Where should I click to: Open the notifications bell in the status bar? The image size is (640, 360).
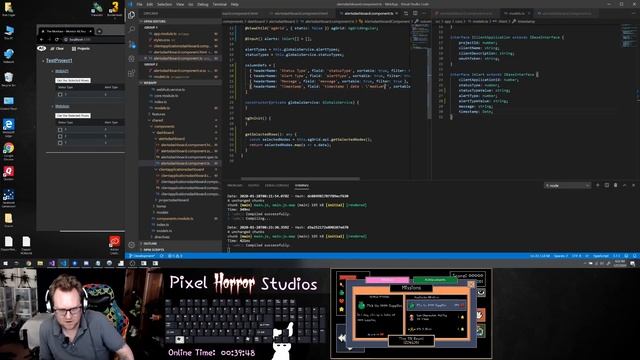click(x=635, y=256)
